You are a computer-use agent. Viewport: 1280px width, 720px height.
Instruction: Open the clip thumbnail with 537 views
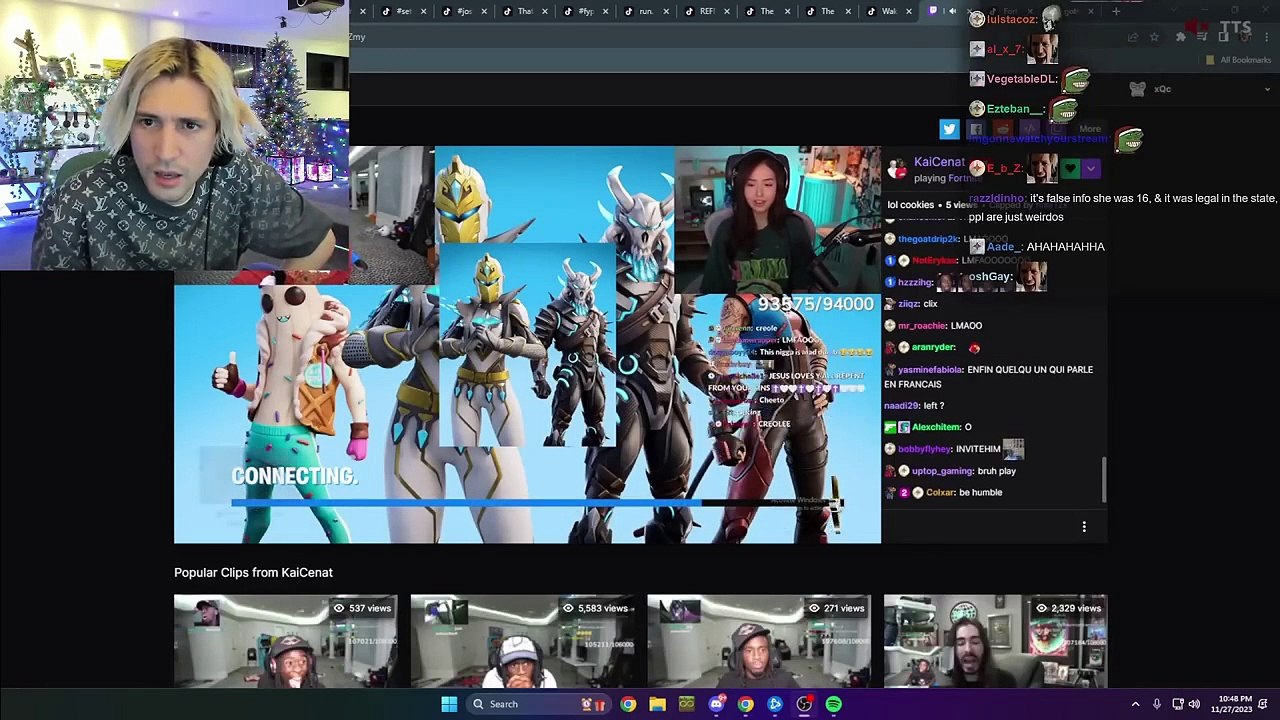pyautogui.click(x=285, y=641)
